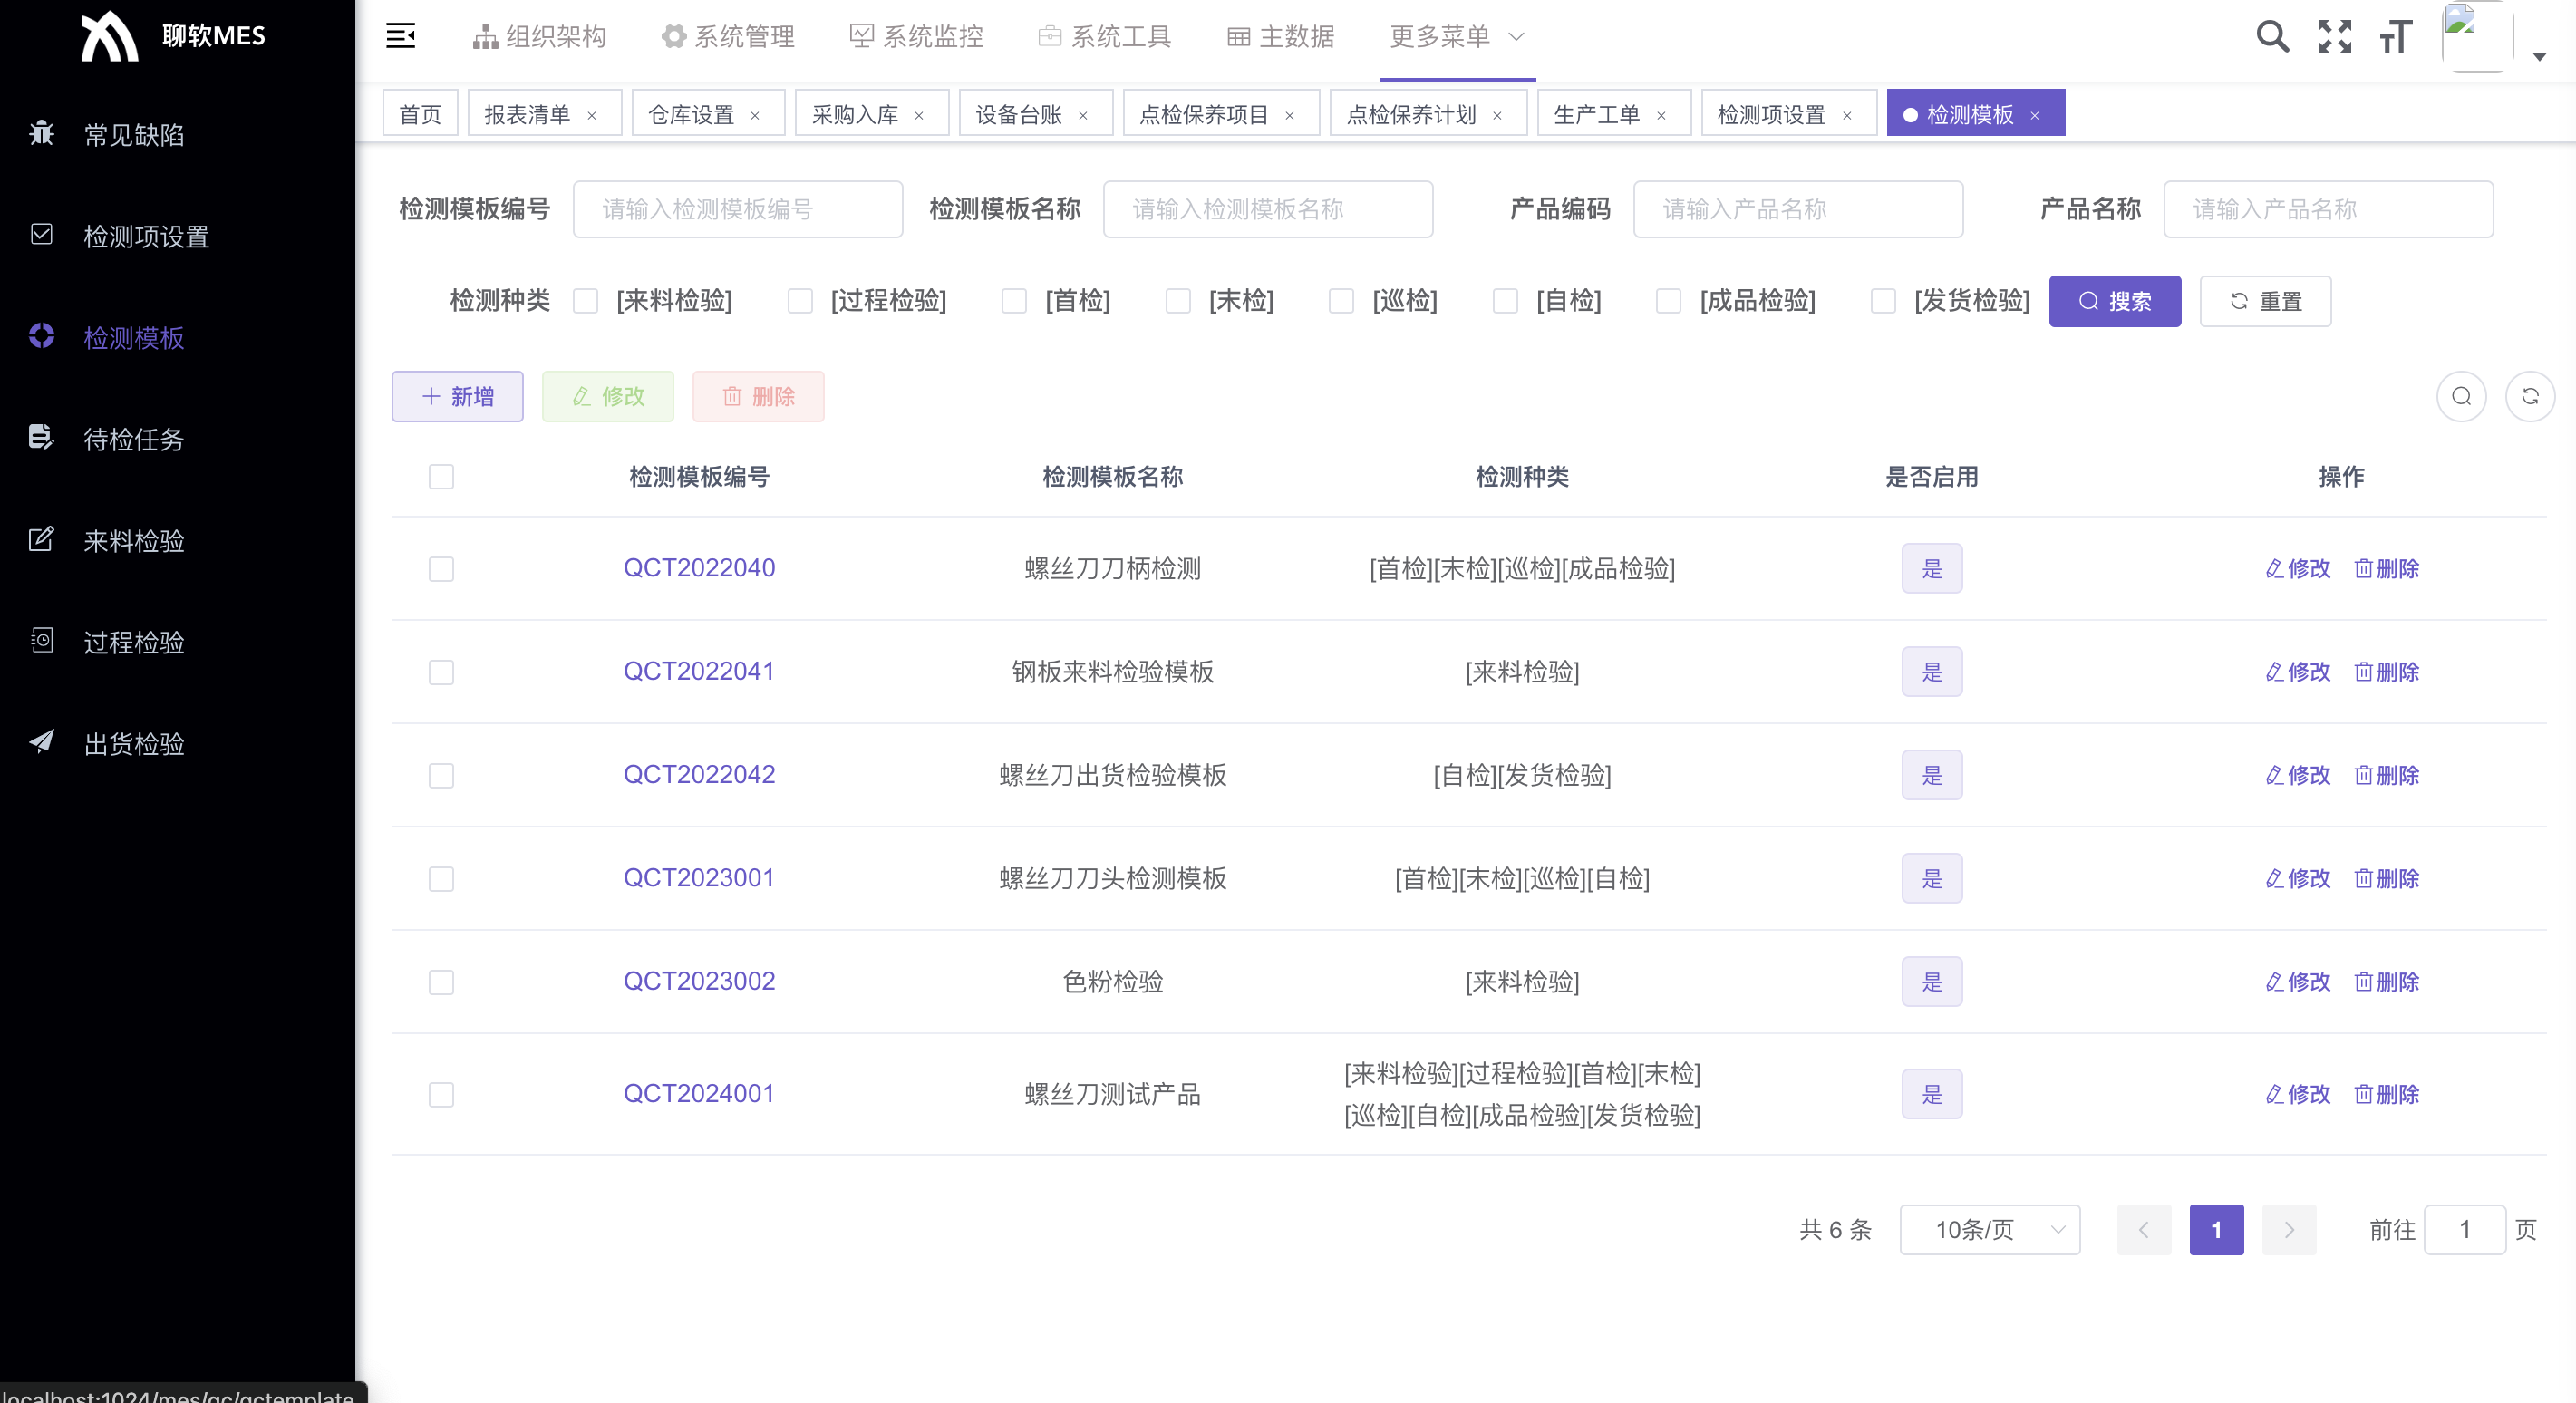This screenshot has height=1403, width=2576.
Task: Switch to the 首页 tab
Action: (x=420, y=114)
